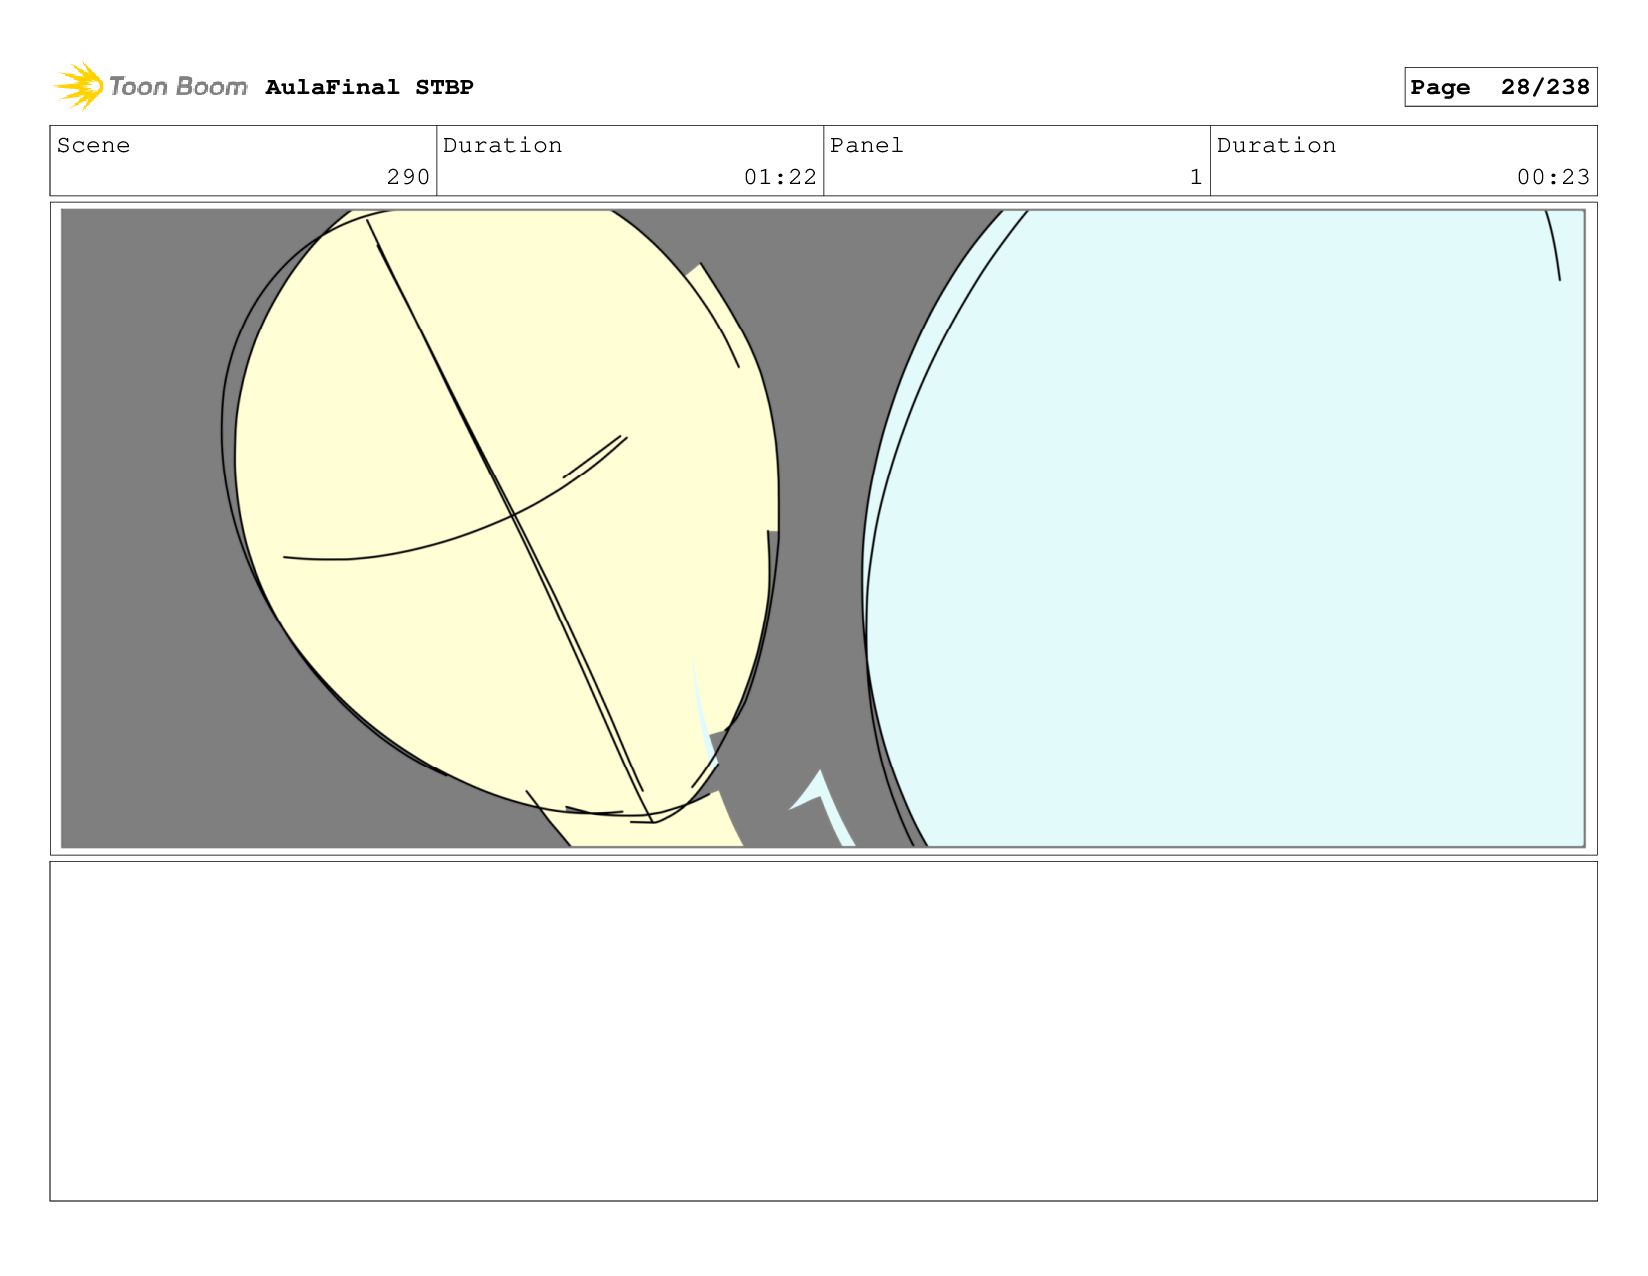This screenshot has height=1276, width=1648.
Task: Click the storyboard panel drawing thumbnail
Action: coord(823,528)
